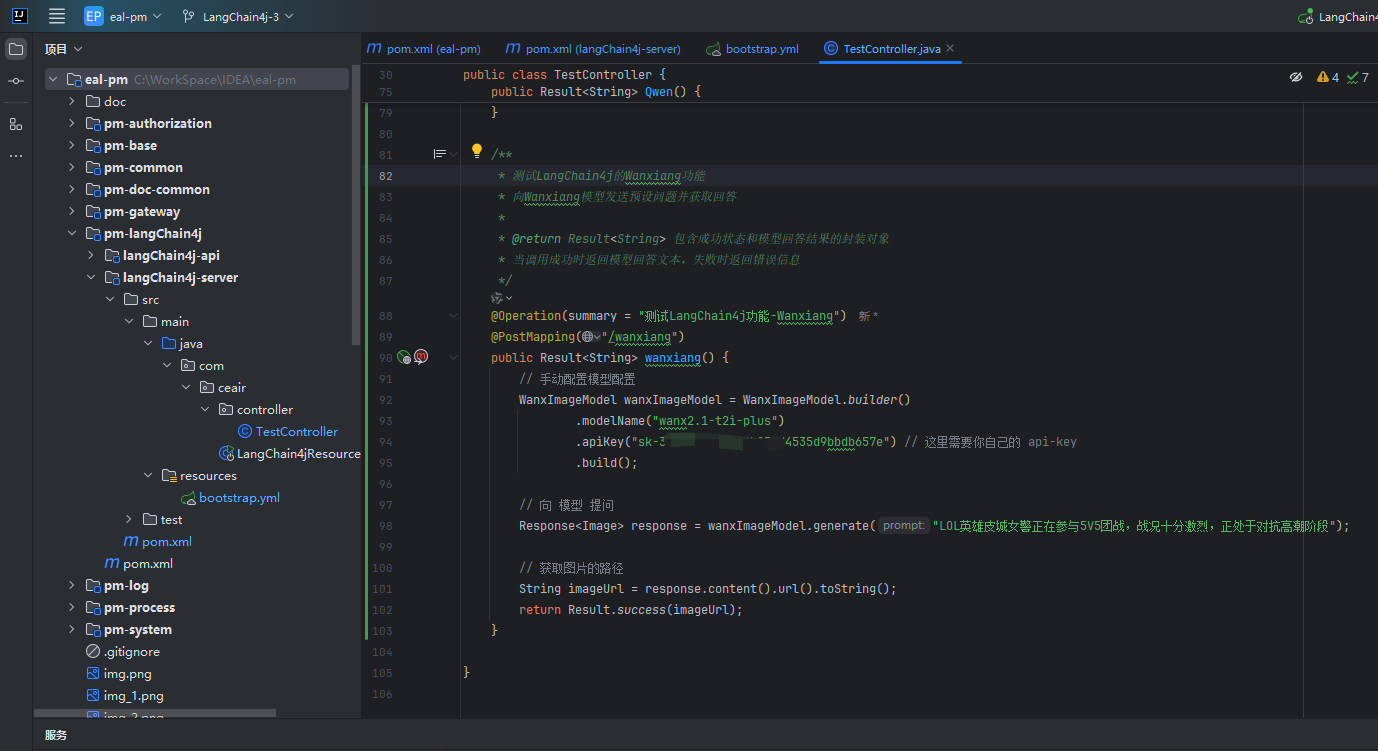Open the 项目 view selector dropdown
This screenshot has height=751, width=1378.
[x=63, y=48]
